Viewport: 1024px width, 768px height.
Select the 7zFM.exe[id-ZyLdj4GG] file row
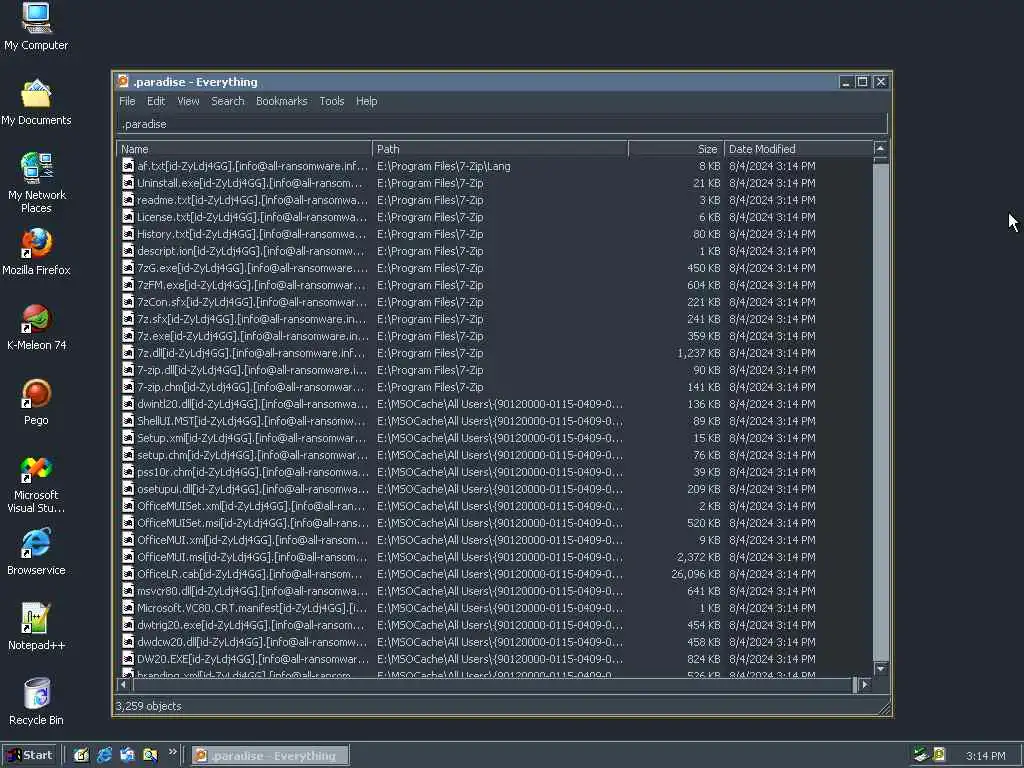495,285
